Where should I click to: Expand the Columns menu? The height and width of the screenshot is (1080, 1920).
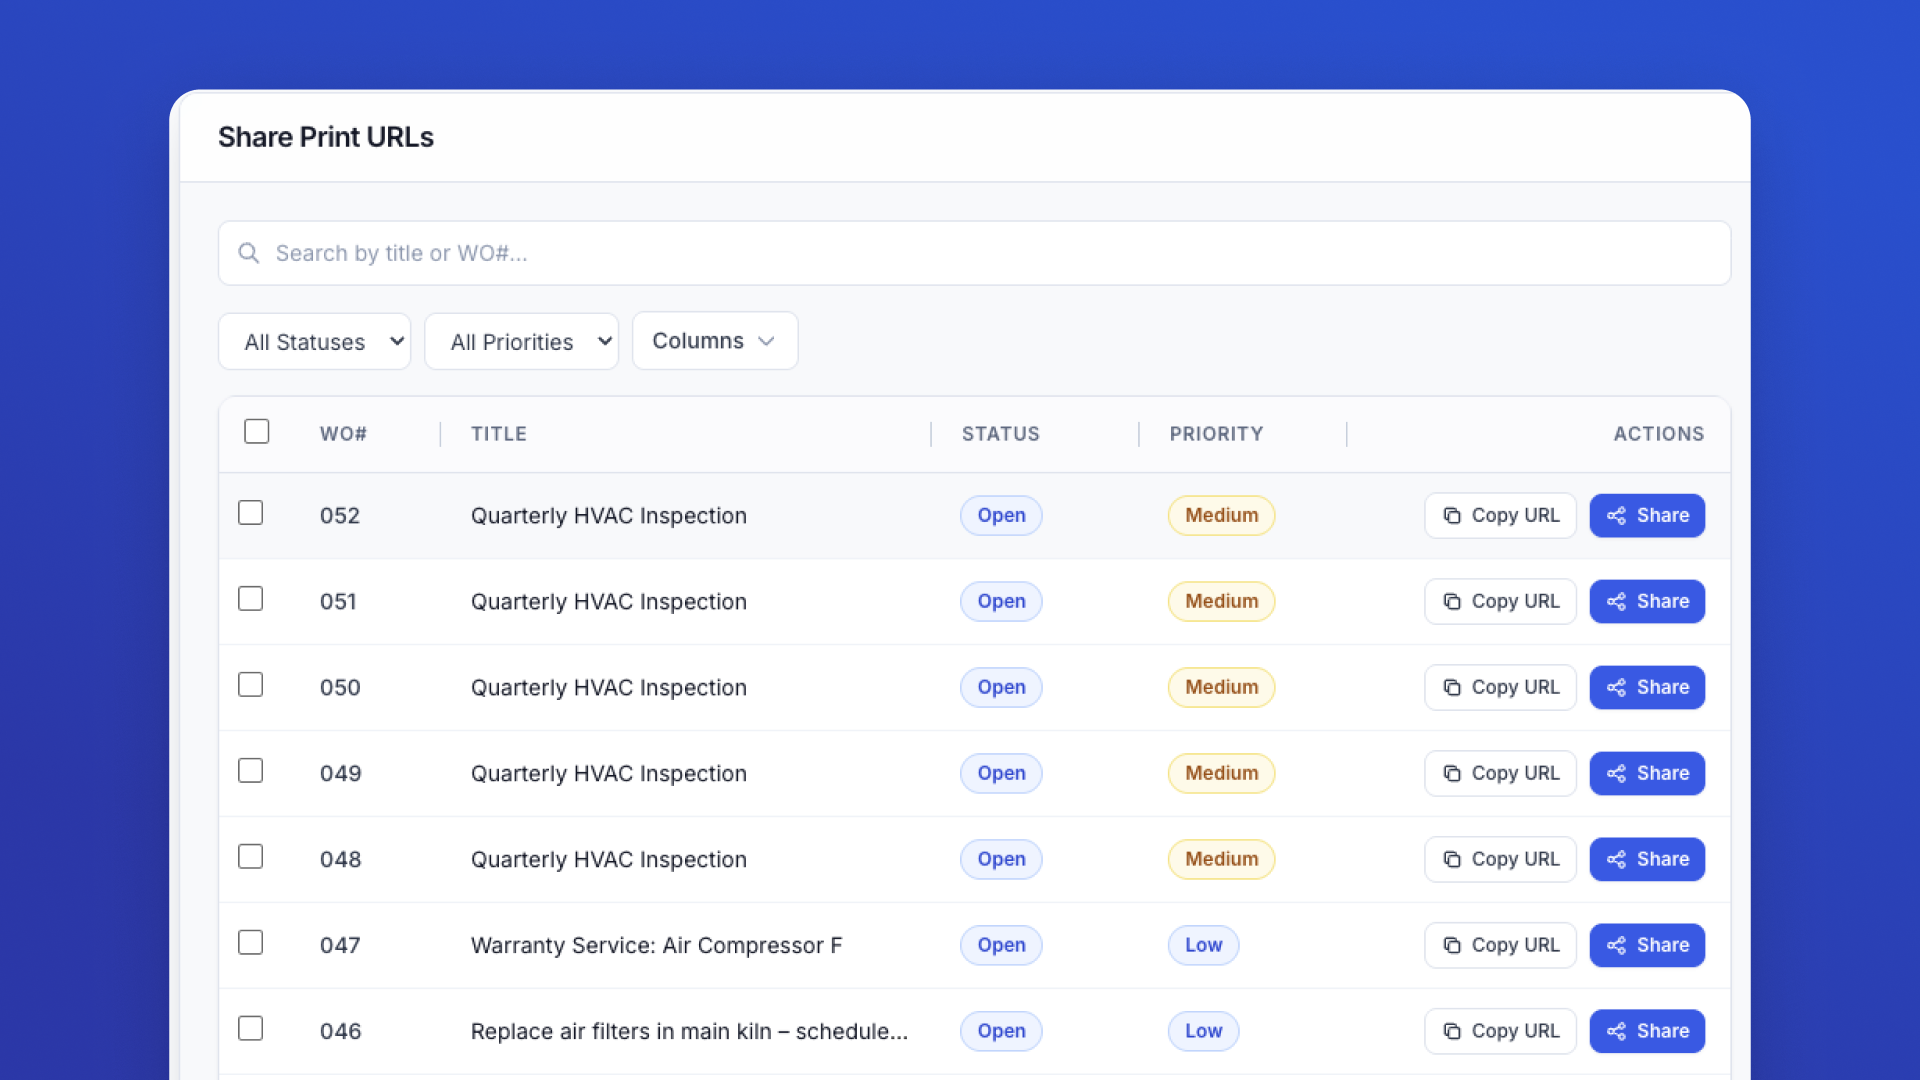pos(715,341)
